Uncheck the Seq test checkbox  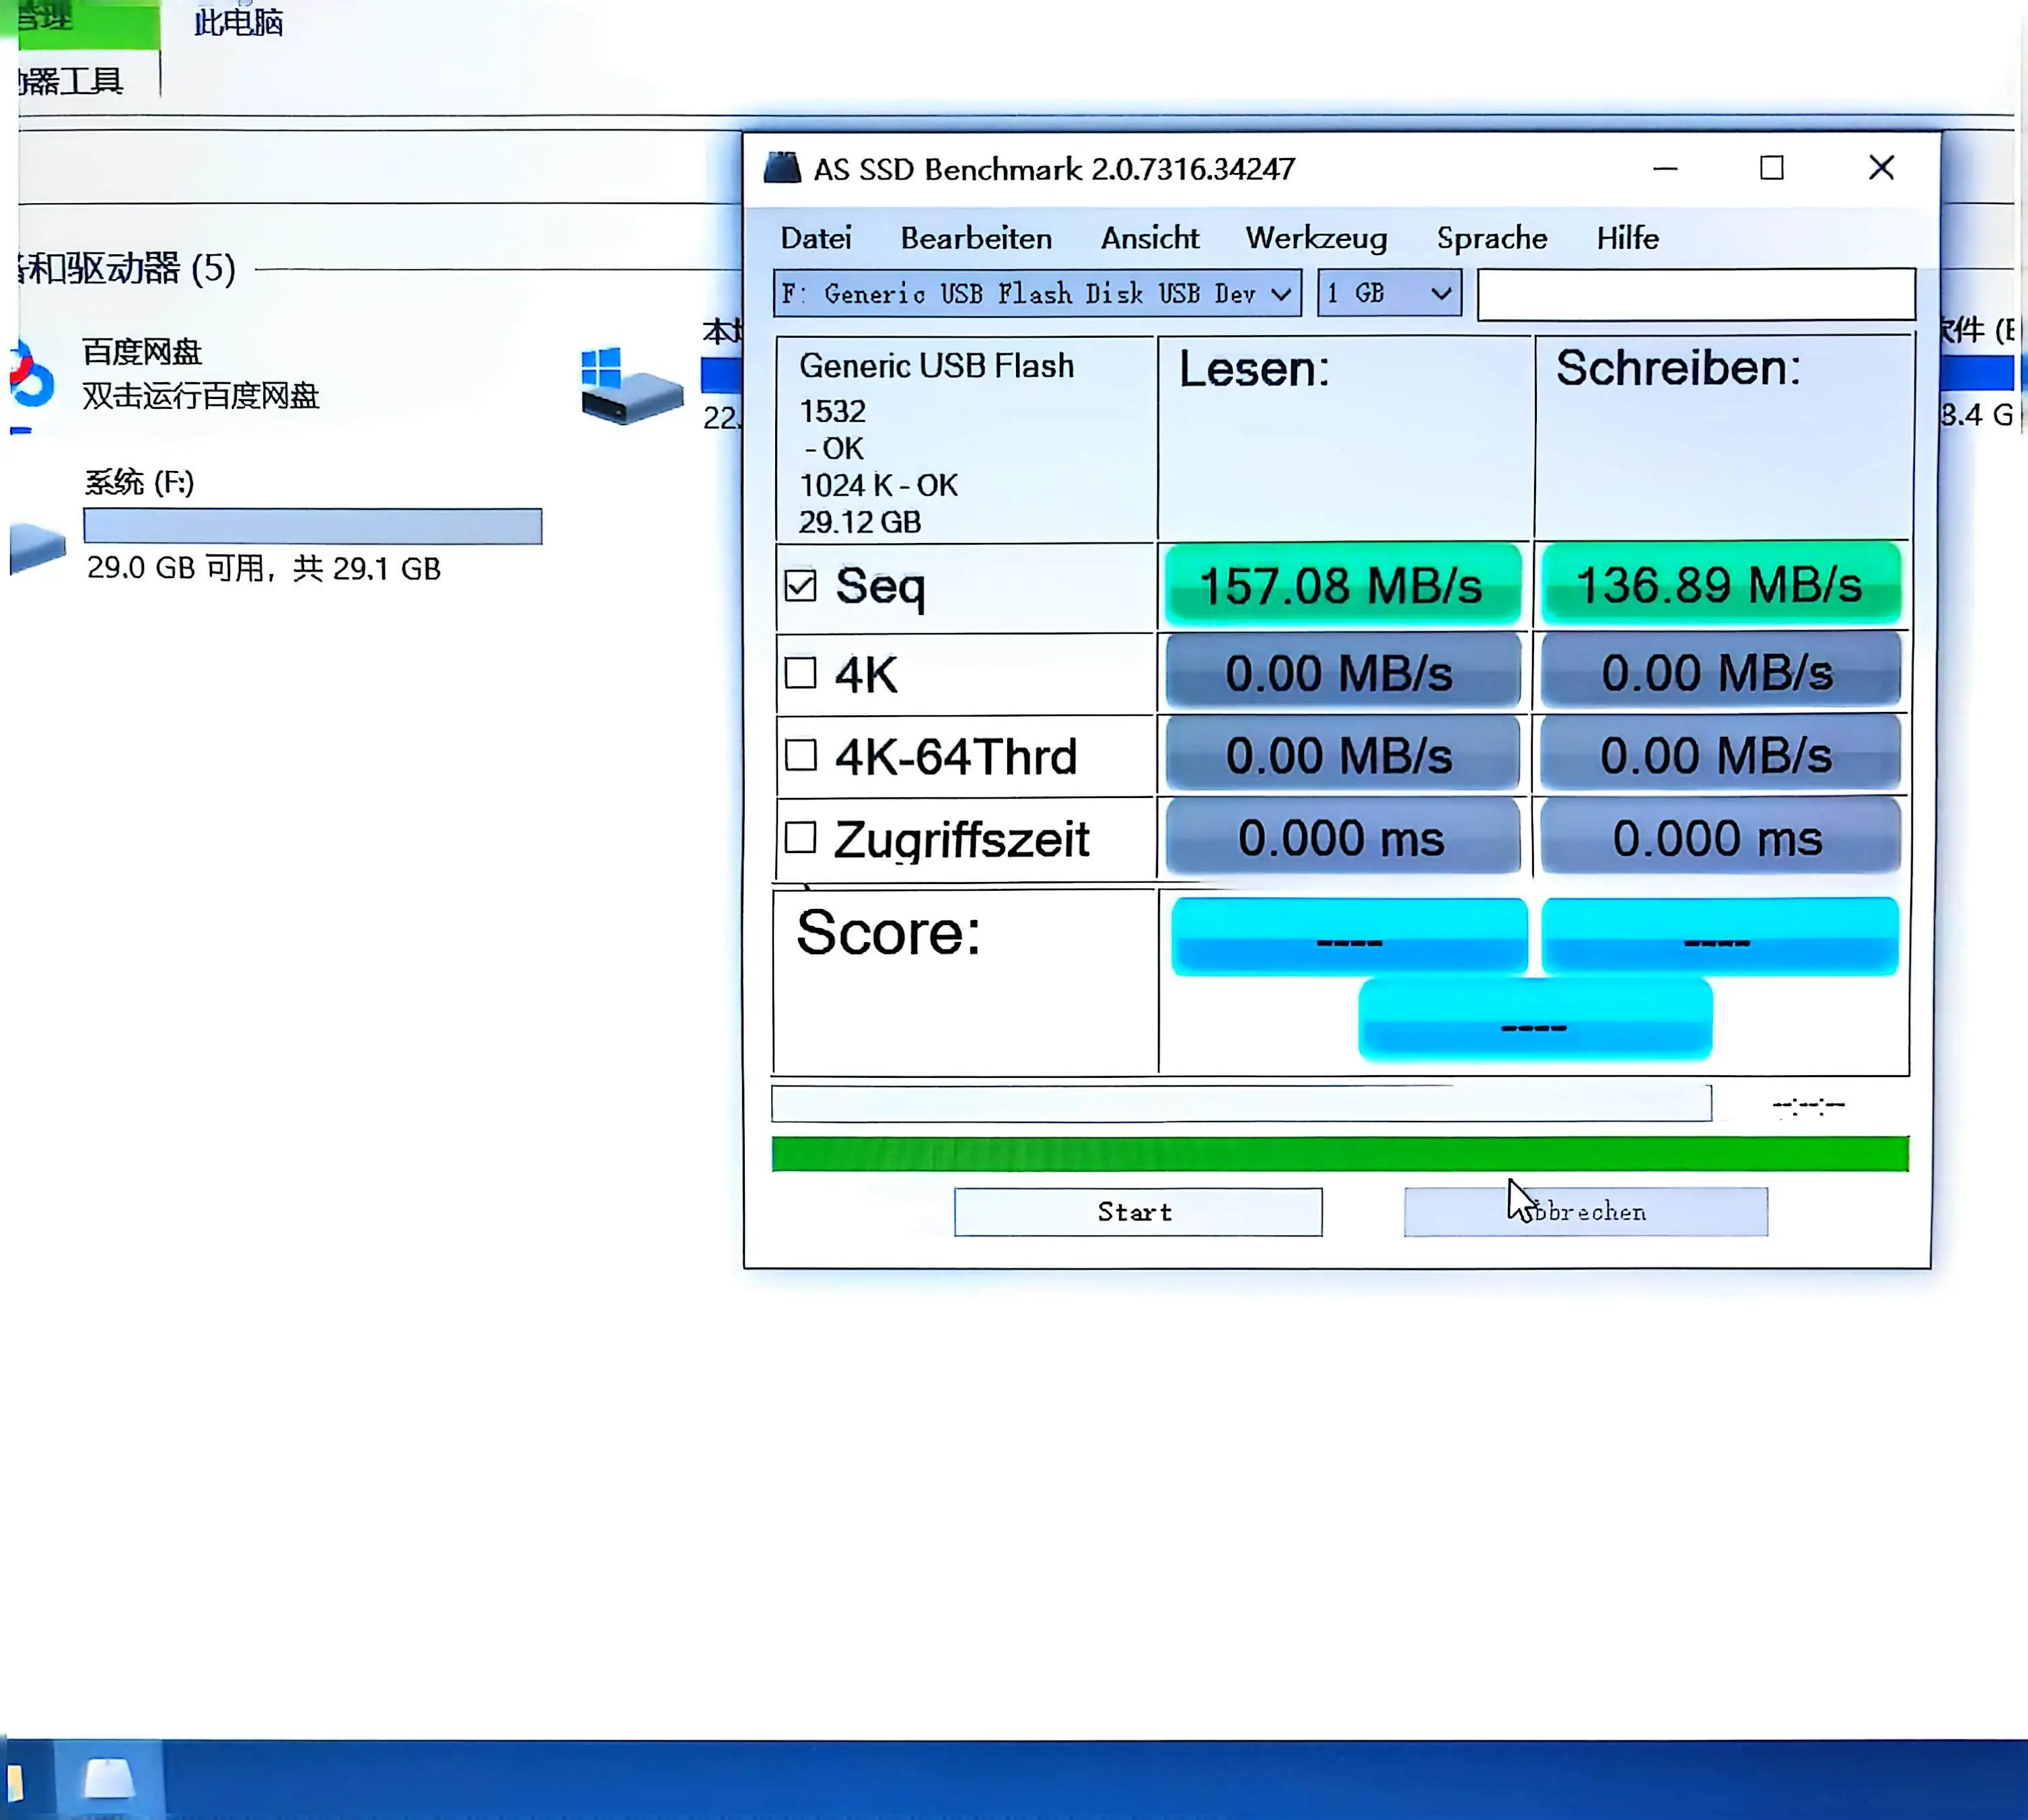(x=800, y=586)
